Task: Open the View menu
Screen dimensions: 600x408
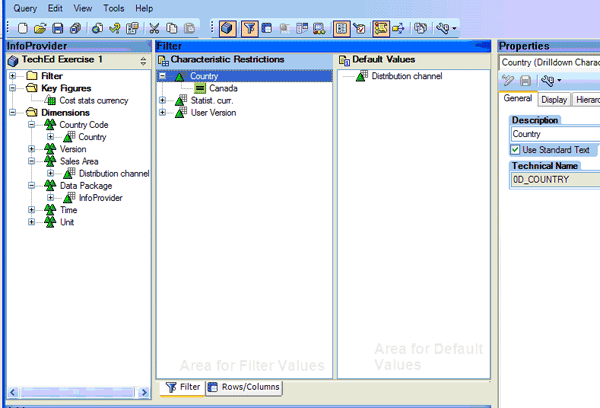Action: pyautogui.click(x=83, y=8)
